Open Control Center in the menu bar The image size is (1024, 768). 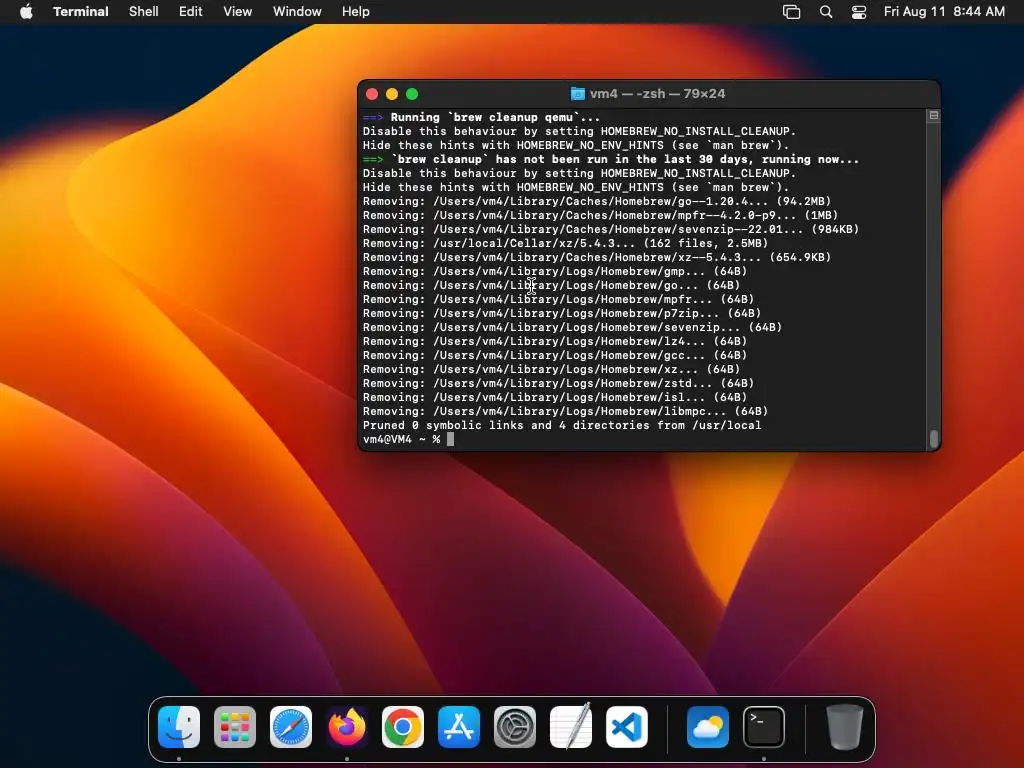859,12
